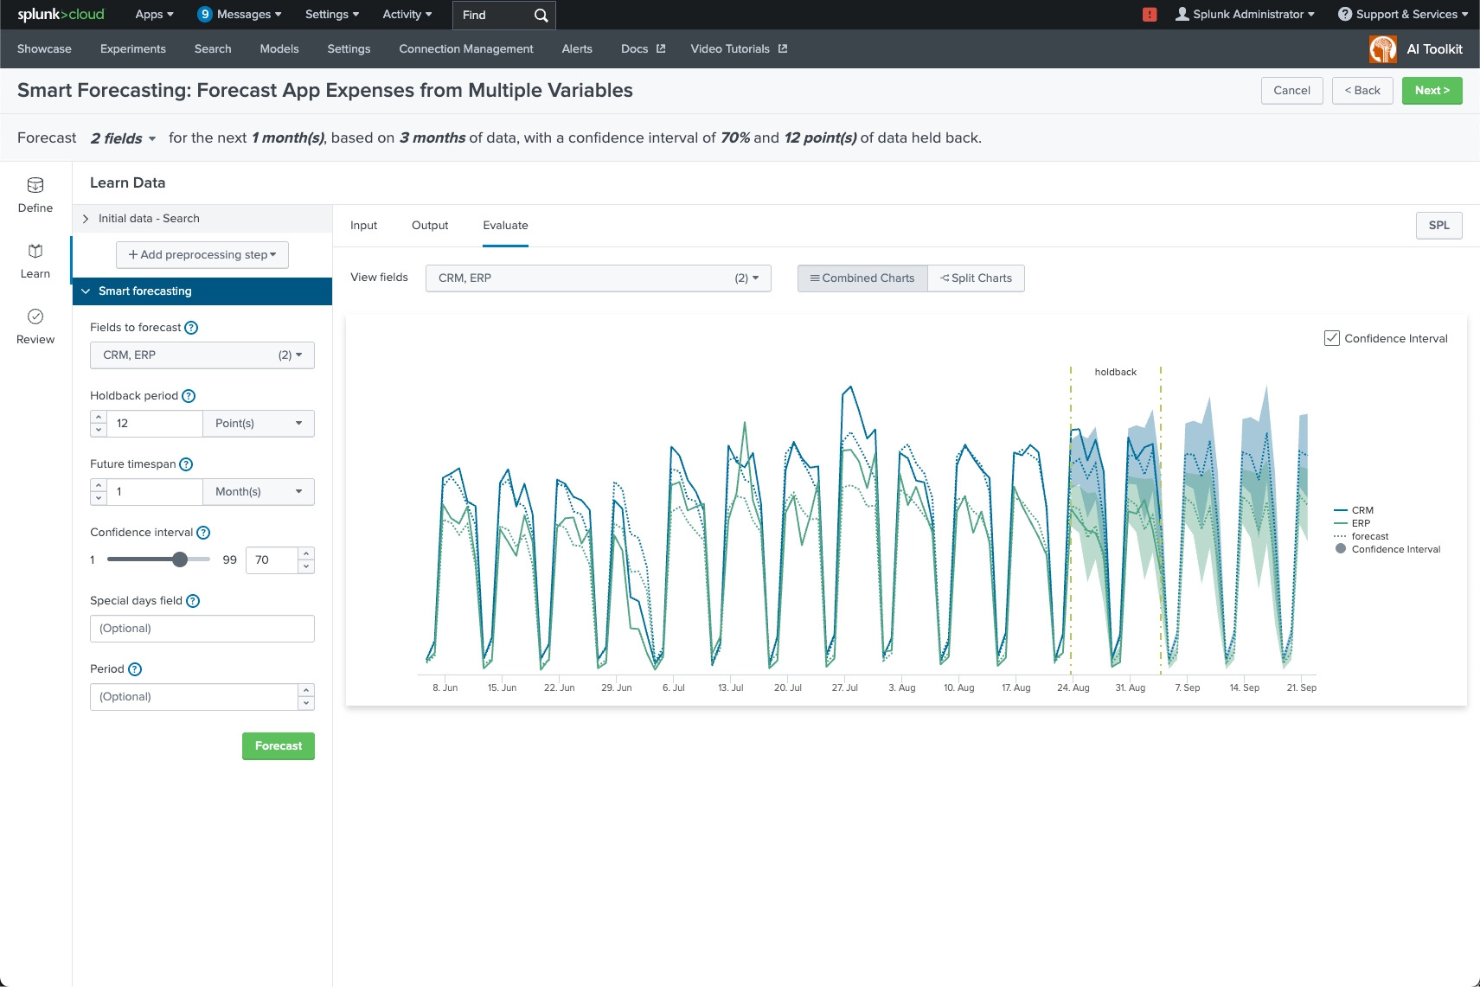Click the green Forecast button
The image size is (1480, 987).
coord(278,746)
